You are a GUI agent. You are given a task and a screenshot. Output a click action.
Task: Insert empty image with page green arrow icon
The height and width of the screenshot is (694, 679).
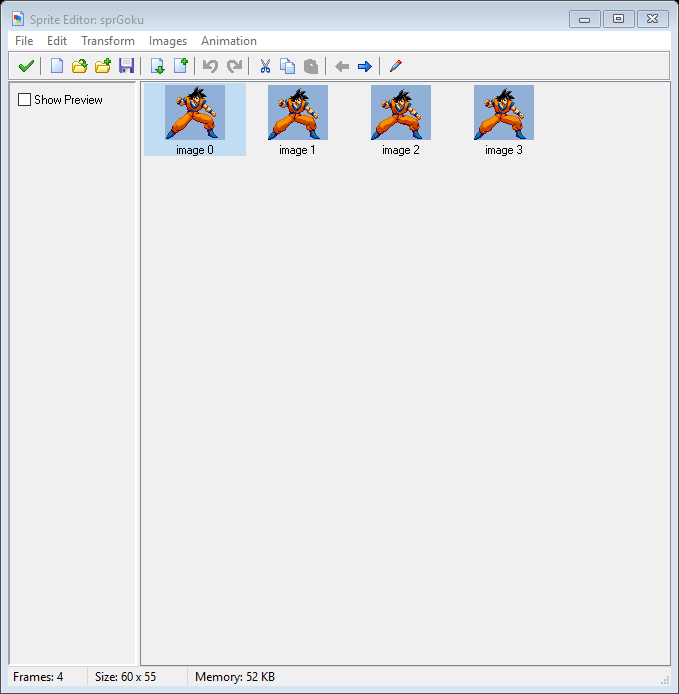158,66
